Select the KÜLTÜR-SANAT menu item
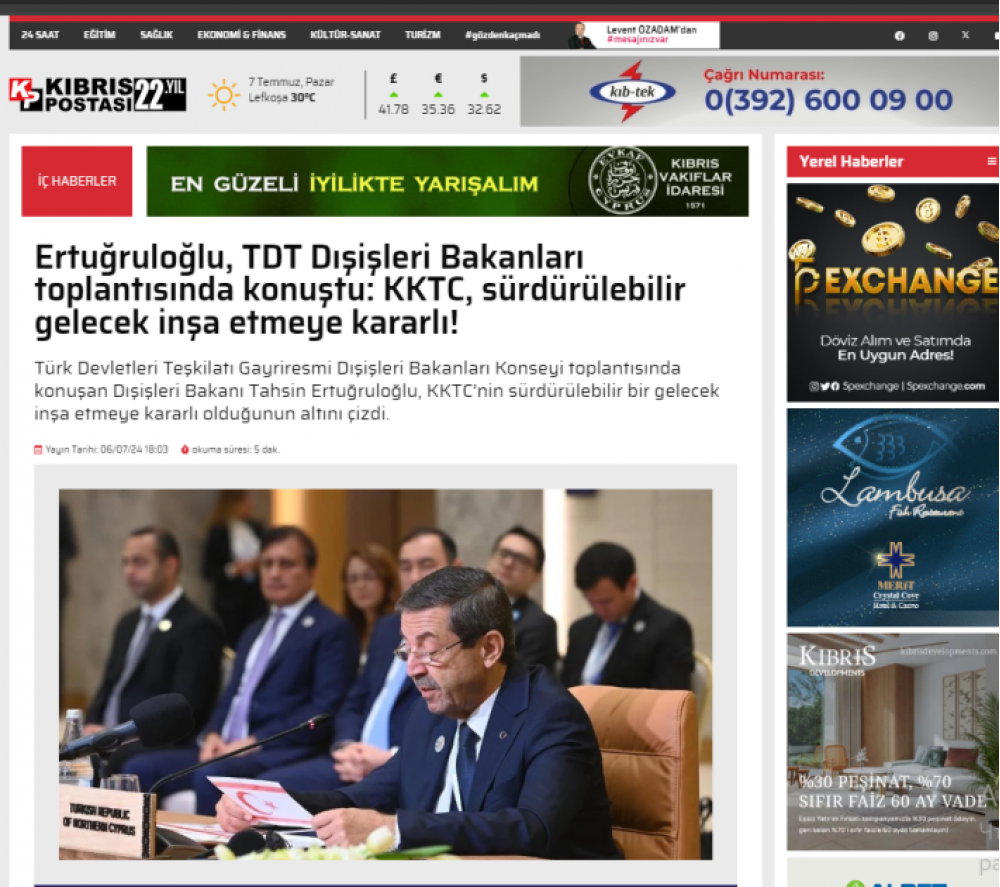 (345, 34)
